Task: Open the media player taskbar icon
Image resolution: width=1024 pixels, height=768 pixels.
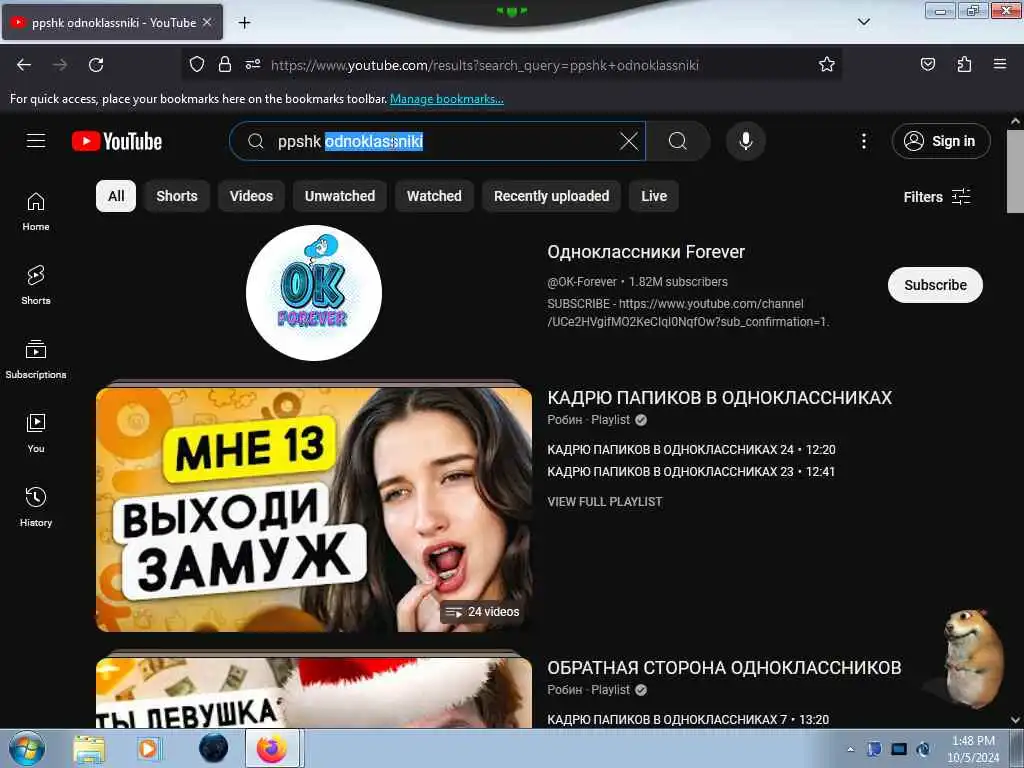Action: tap(148, 748)
